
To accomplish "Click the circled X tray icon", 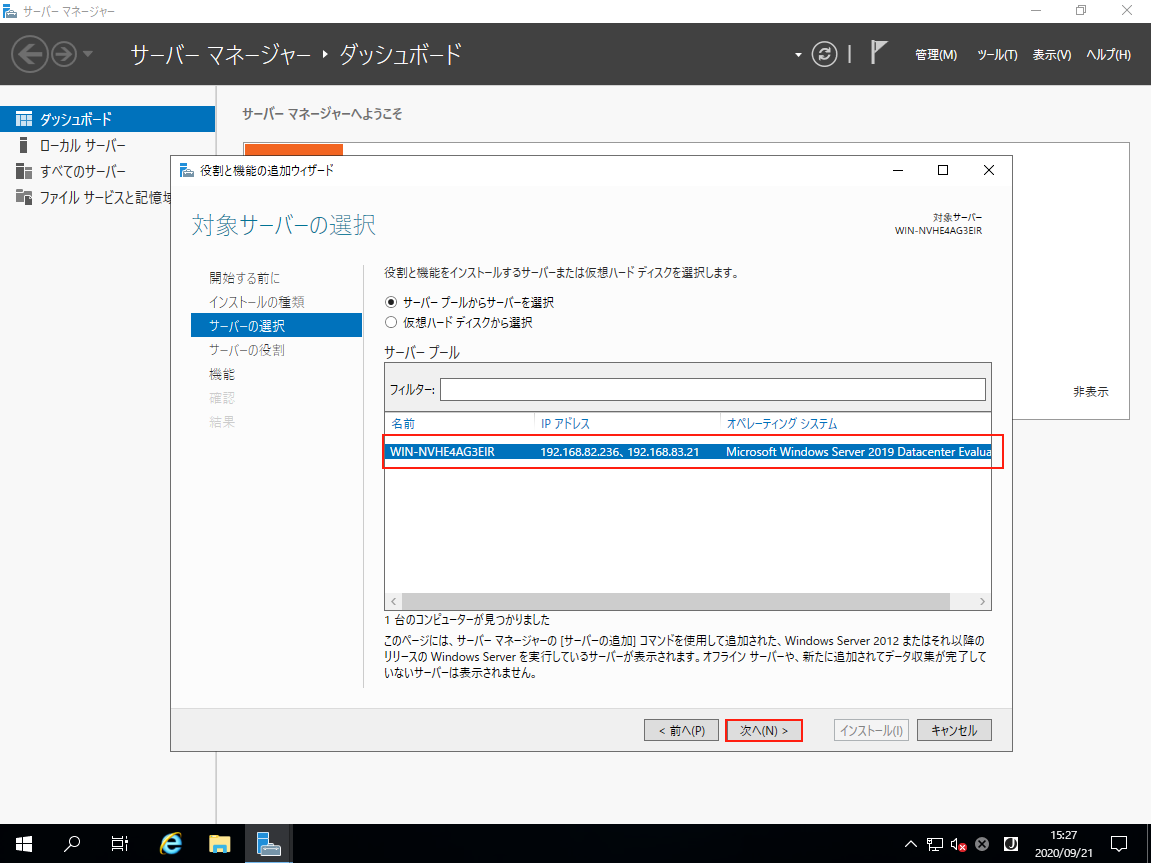I will click(982, 844).
